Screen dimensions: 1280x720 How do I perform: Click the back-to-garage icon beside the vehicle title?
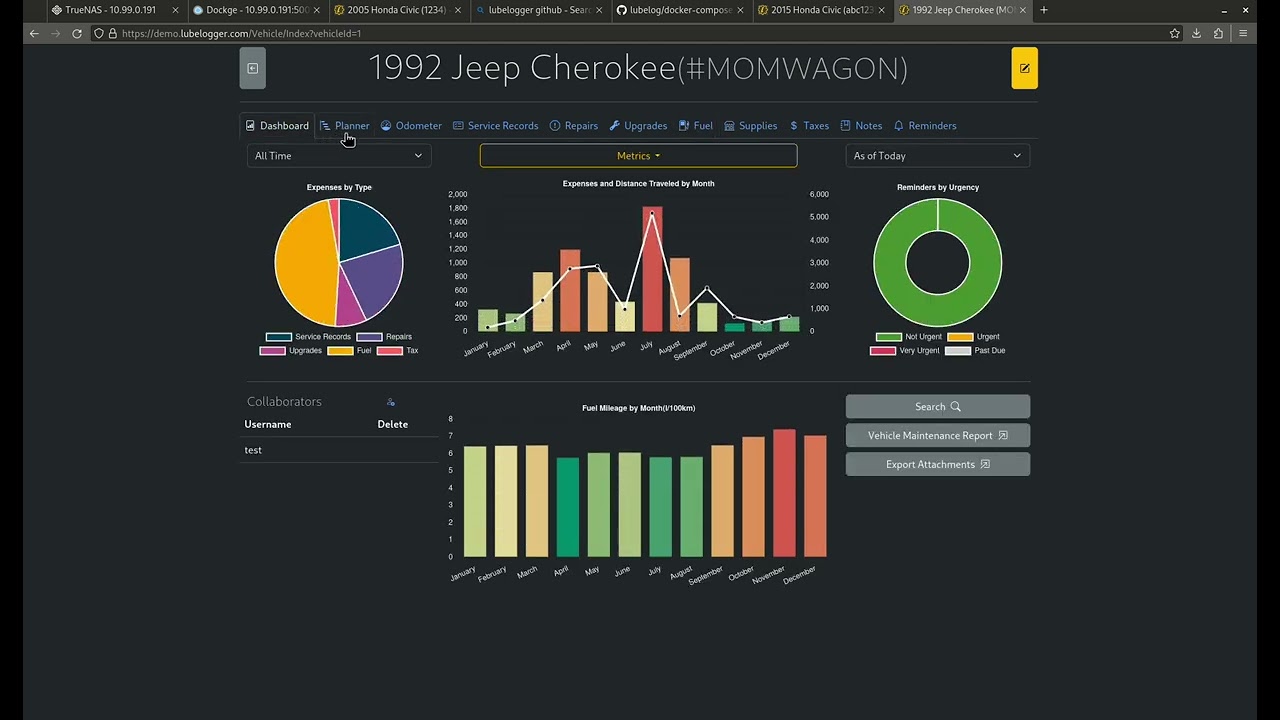pyautogui.click(x=252, y=68)
